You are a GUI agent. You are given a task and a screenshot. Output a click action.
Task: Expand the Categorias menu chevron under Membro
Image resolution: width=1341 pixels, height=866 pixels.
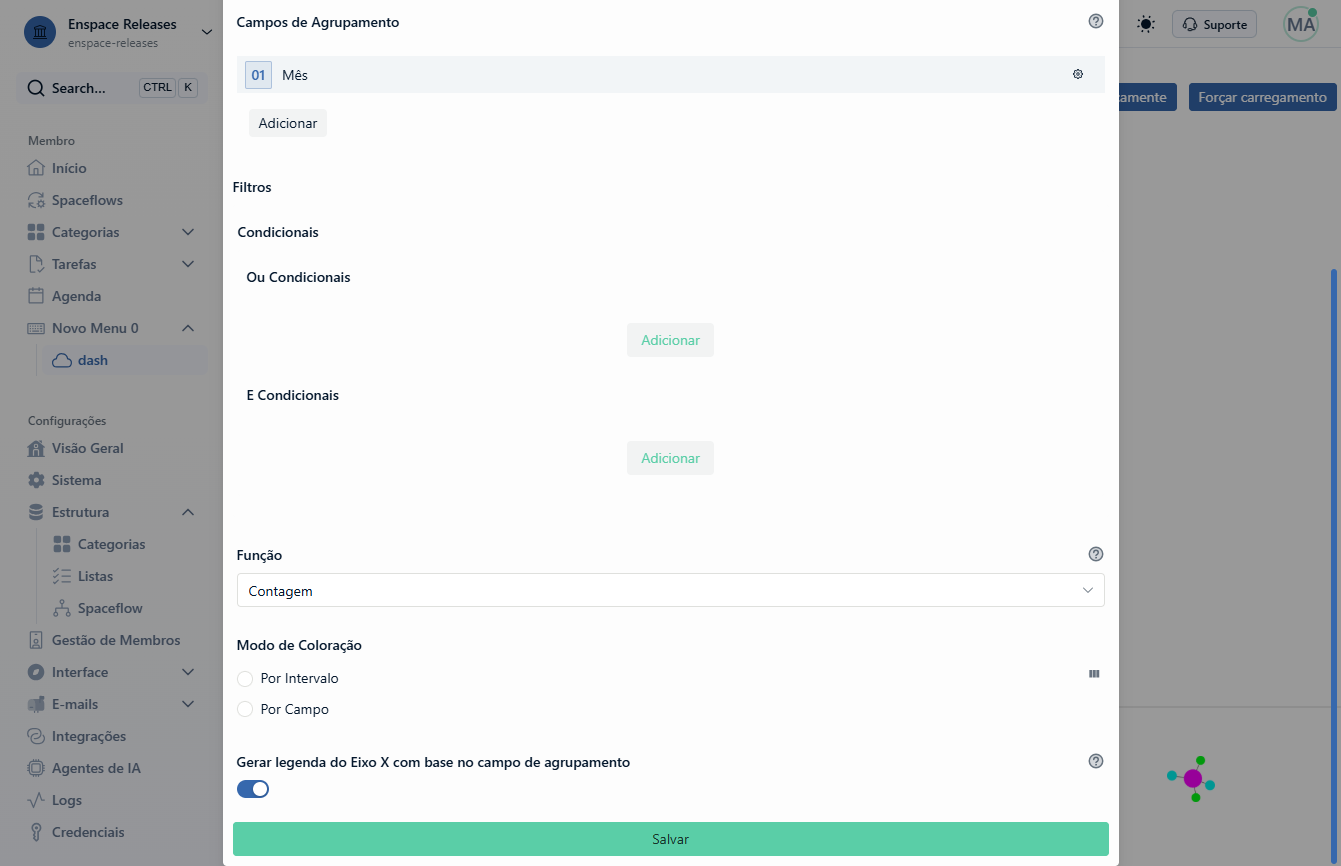(188, 232)
